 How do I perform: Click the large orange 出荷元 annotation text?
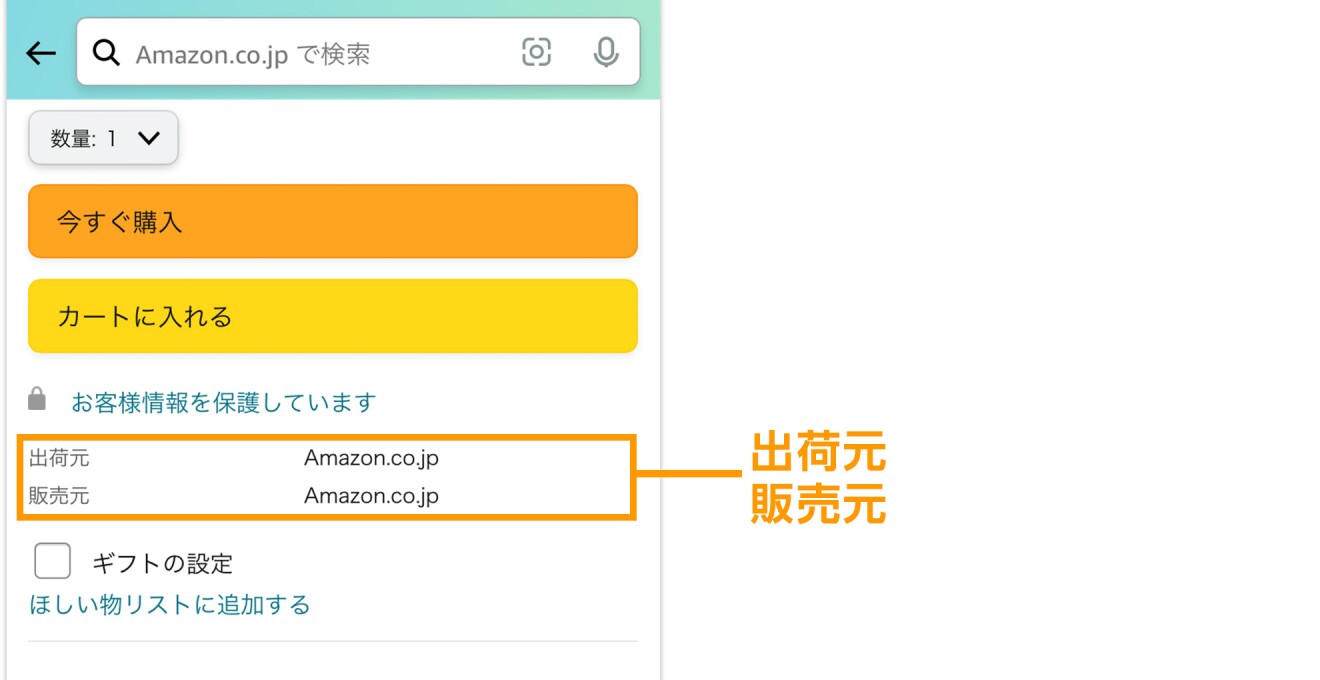pyautogui.click(x=818, y=453)
